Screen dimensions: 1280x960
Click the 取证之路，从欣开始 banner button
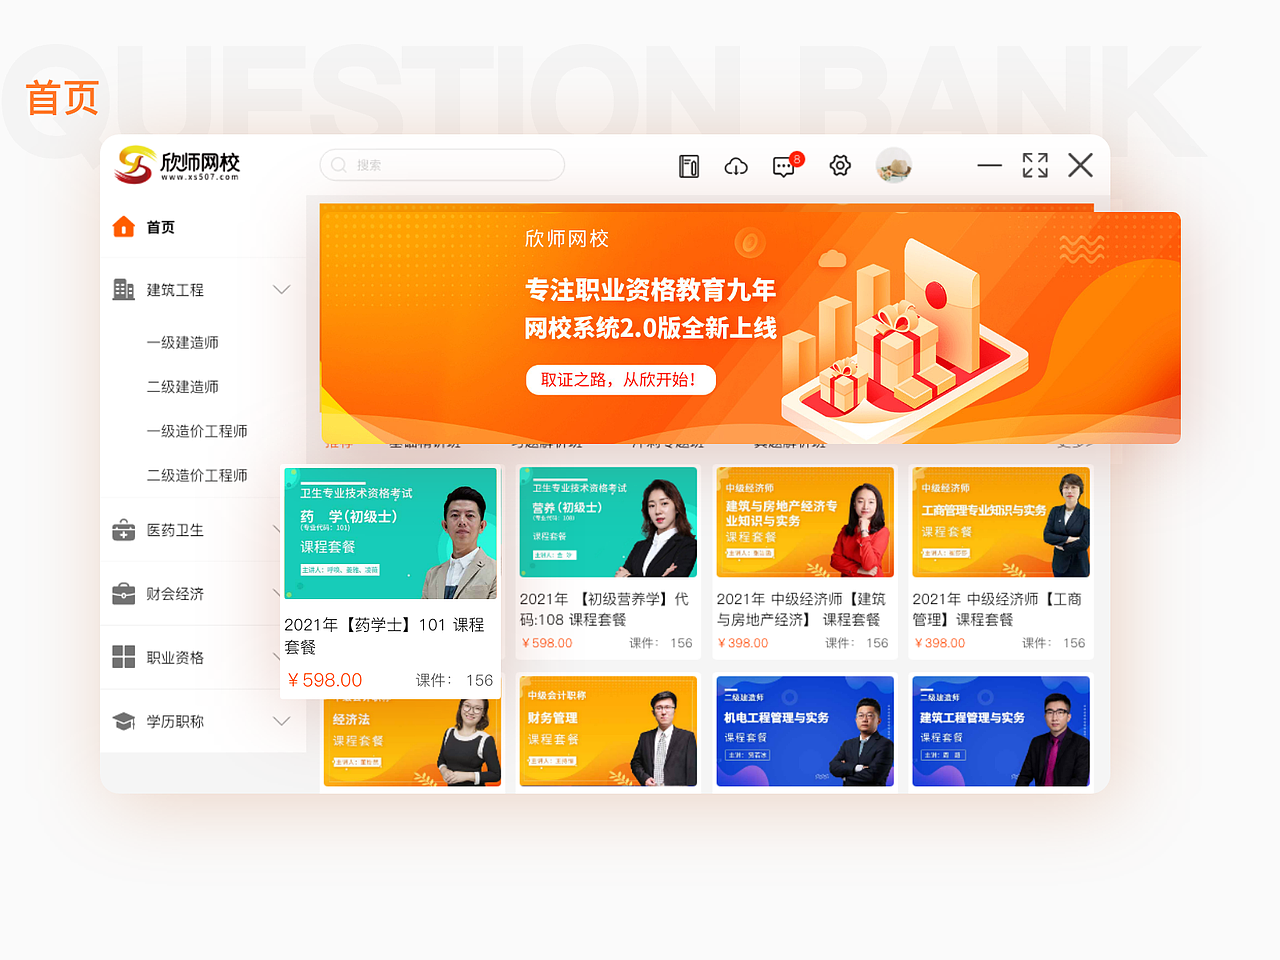(620, 380)
